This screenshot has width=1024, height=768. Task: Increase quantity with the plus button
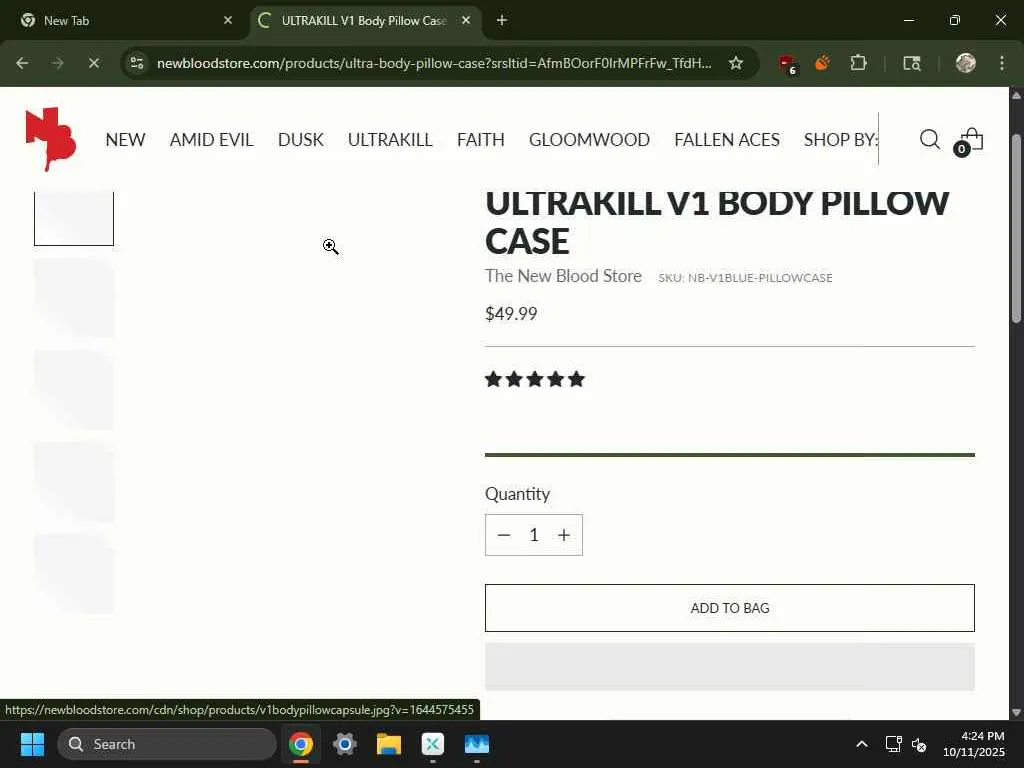click(564, 536)
